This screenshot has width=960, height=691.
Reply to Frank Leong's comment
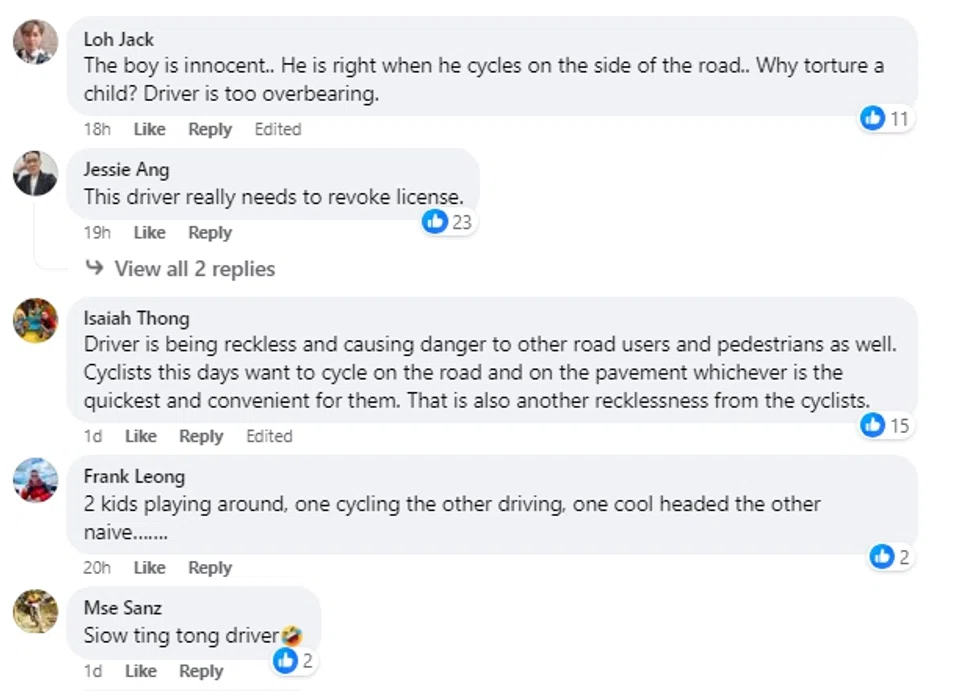coord(210,568)
